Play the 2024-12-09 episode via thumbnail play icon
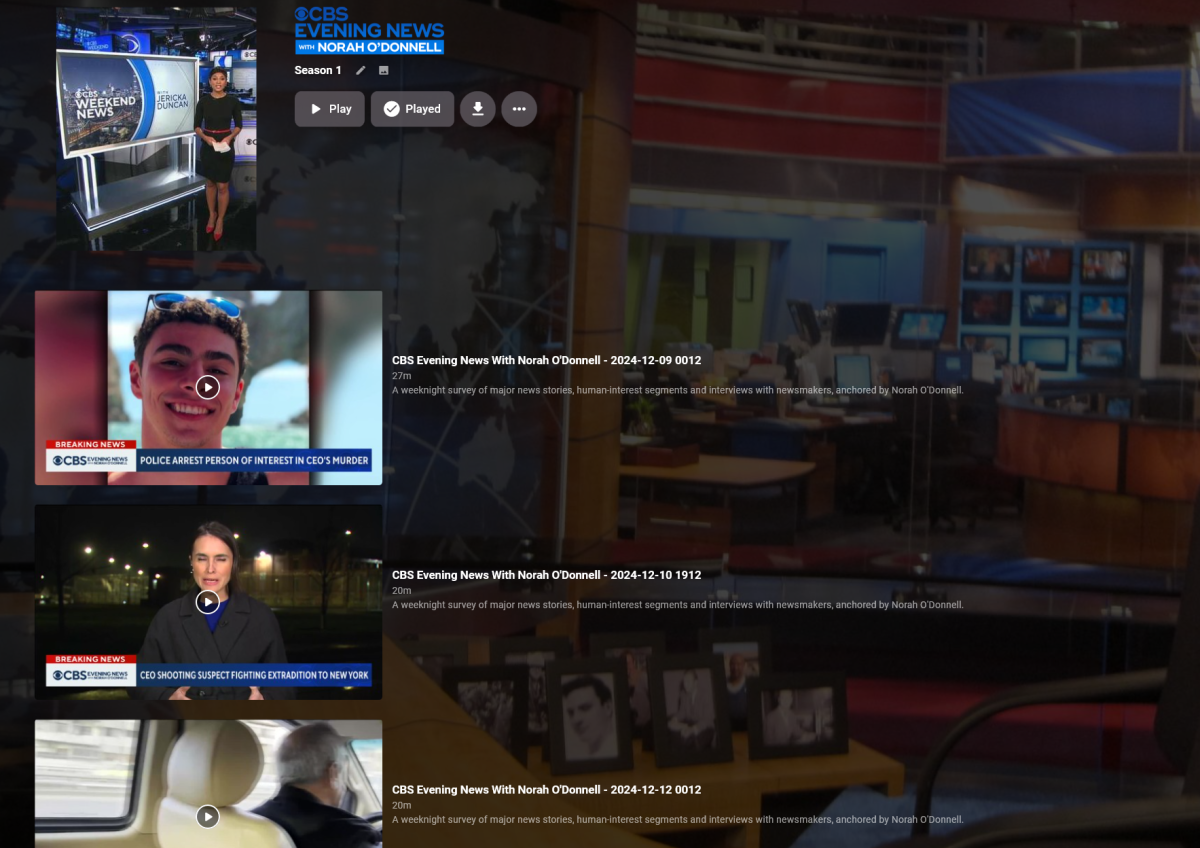Screen dimensions: 1200x848 coord(208,387)
